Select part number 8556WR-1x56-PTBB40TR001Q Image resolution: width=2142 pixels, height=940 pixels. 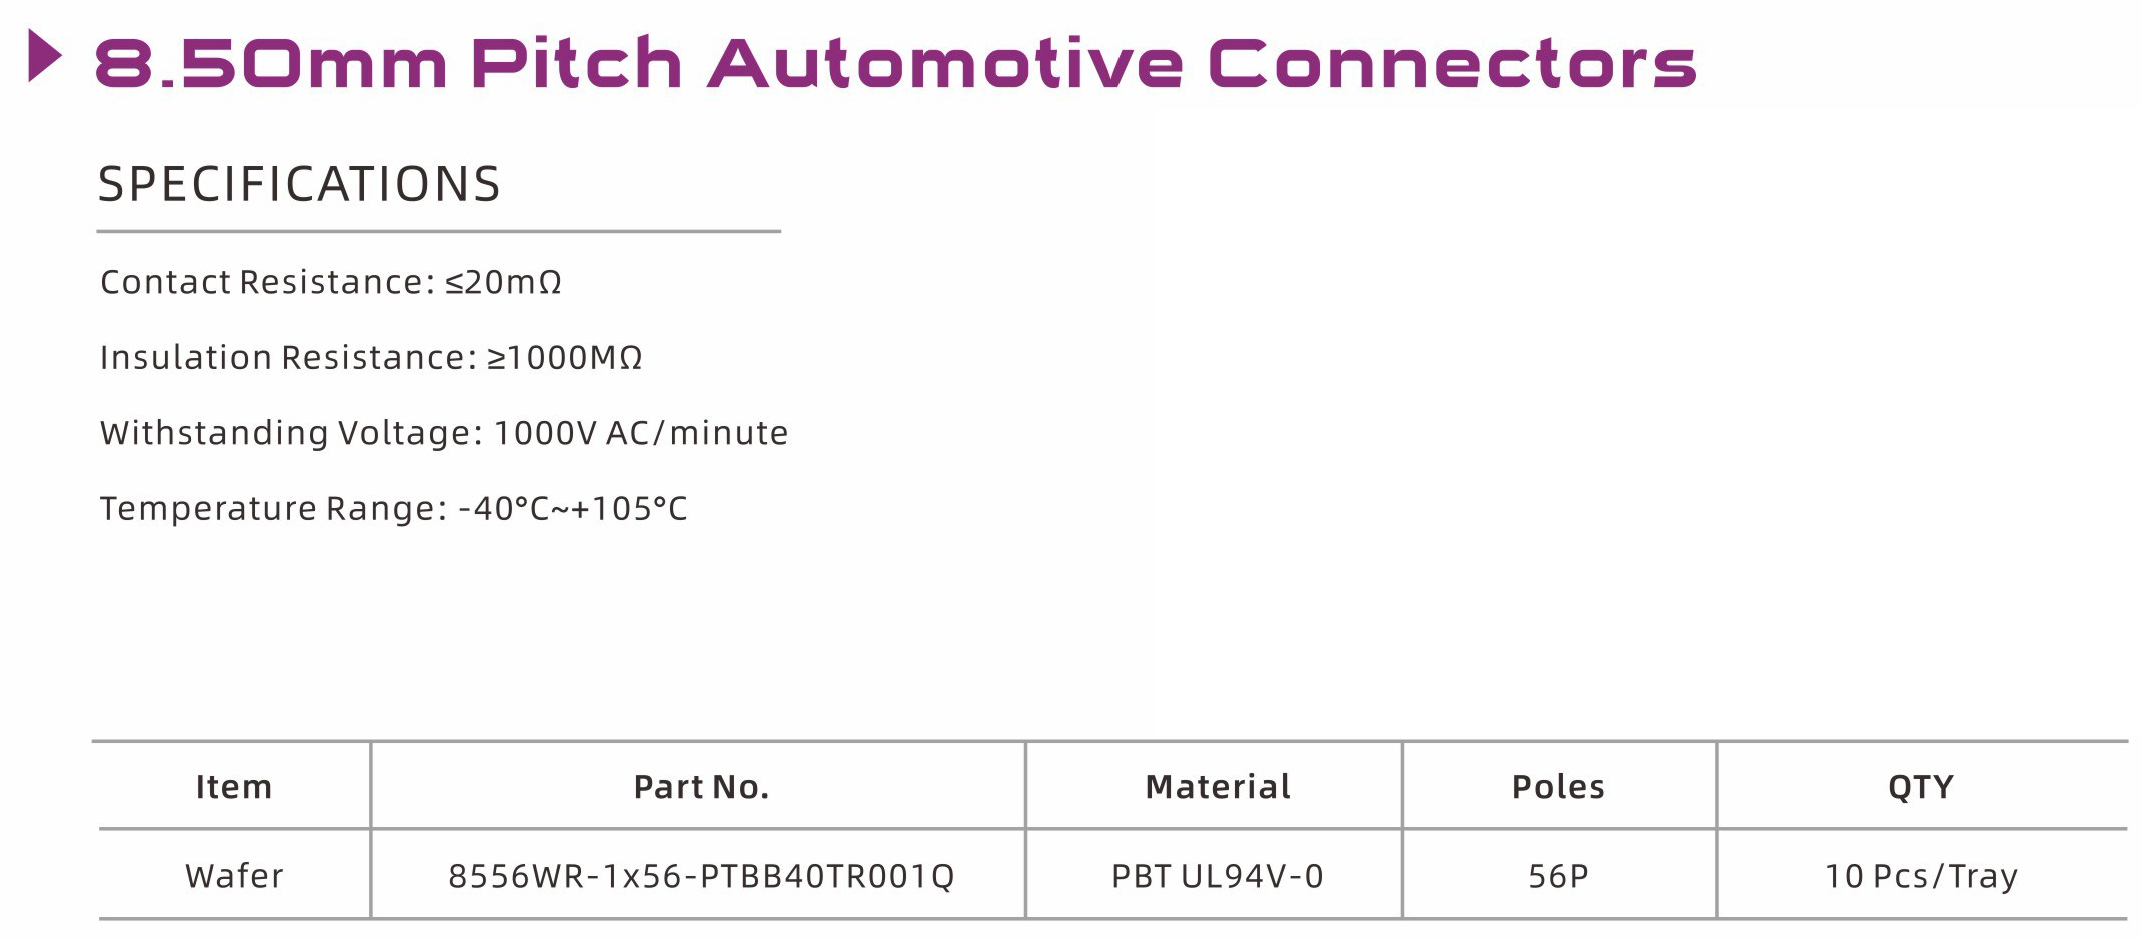point(701,876)
